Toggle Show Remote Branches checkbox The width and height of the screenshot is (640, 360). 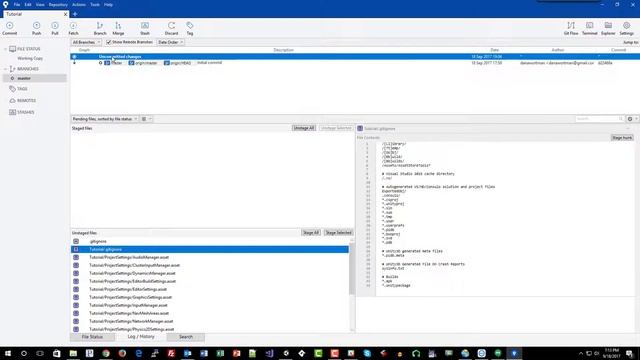(109, 42)
